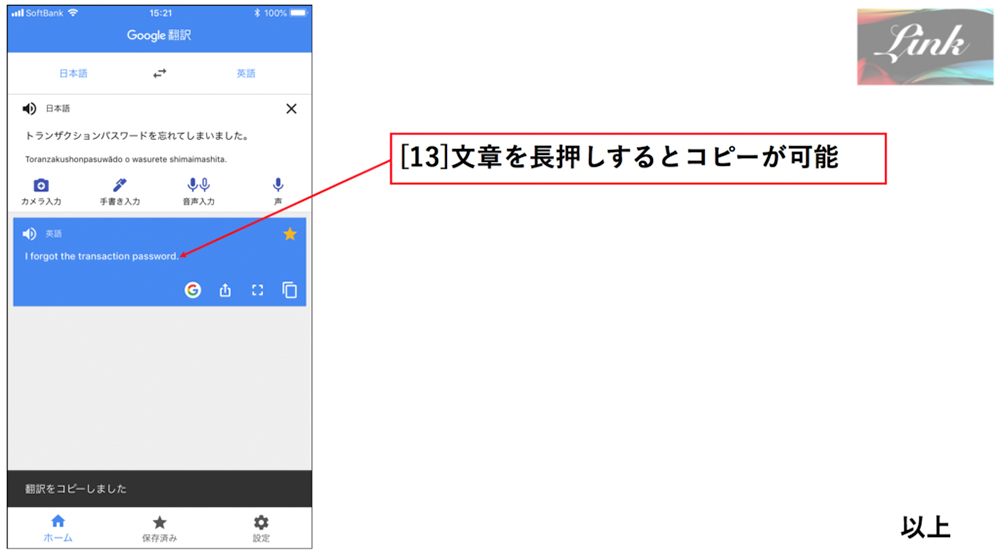Tap the single microphone voice icon
The image size is (1000, 556).
277,186
